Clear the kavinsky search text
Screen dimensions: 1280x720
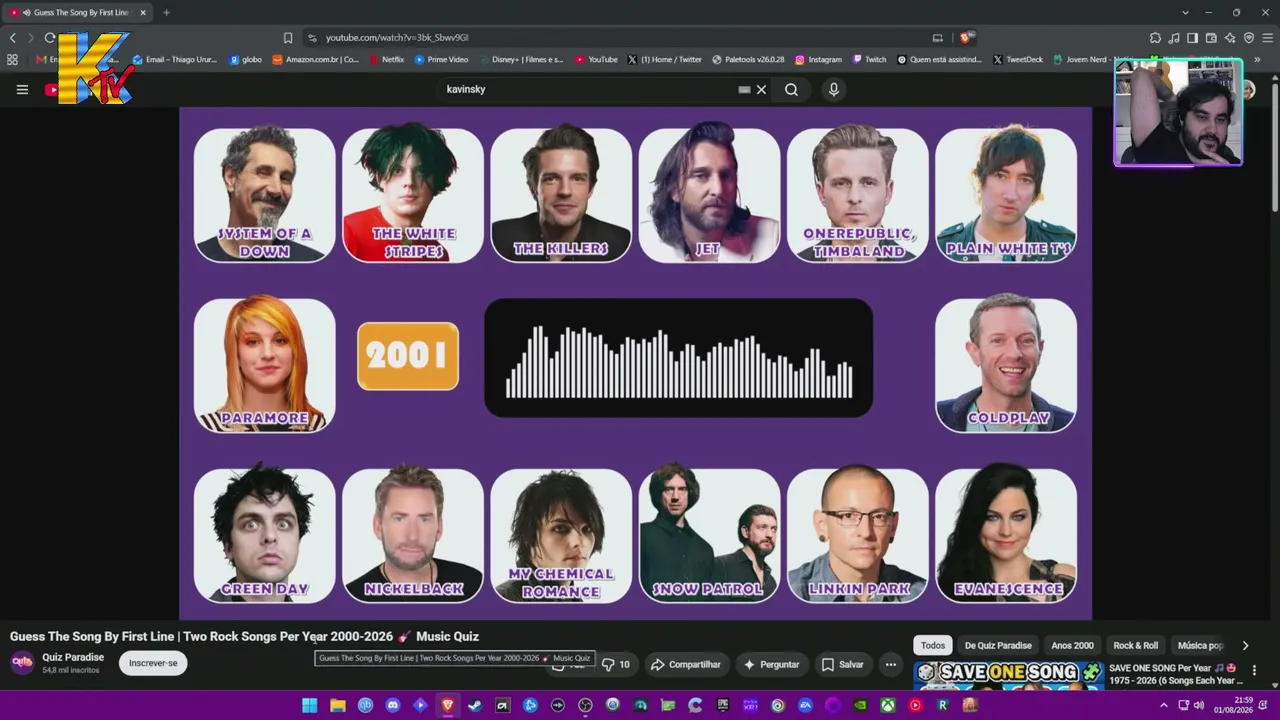pyautogui.click(x=761, y=89)
